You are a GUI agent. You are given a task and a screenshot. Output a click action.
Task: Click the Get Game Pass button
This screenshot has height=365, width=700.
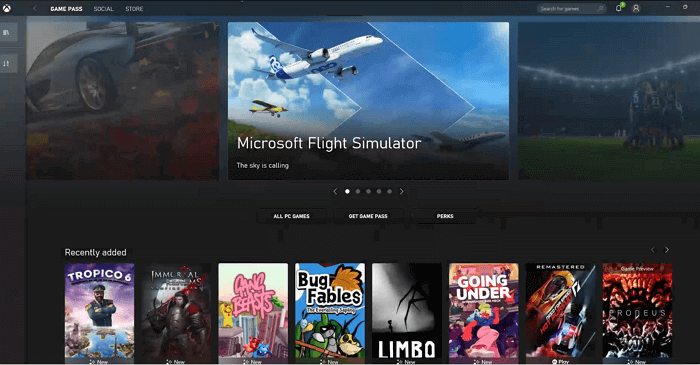368,216
